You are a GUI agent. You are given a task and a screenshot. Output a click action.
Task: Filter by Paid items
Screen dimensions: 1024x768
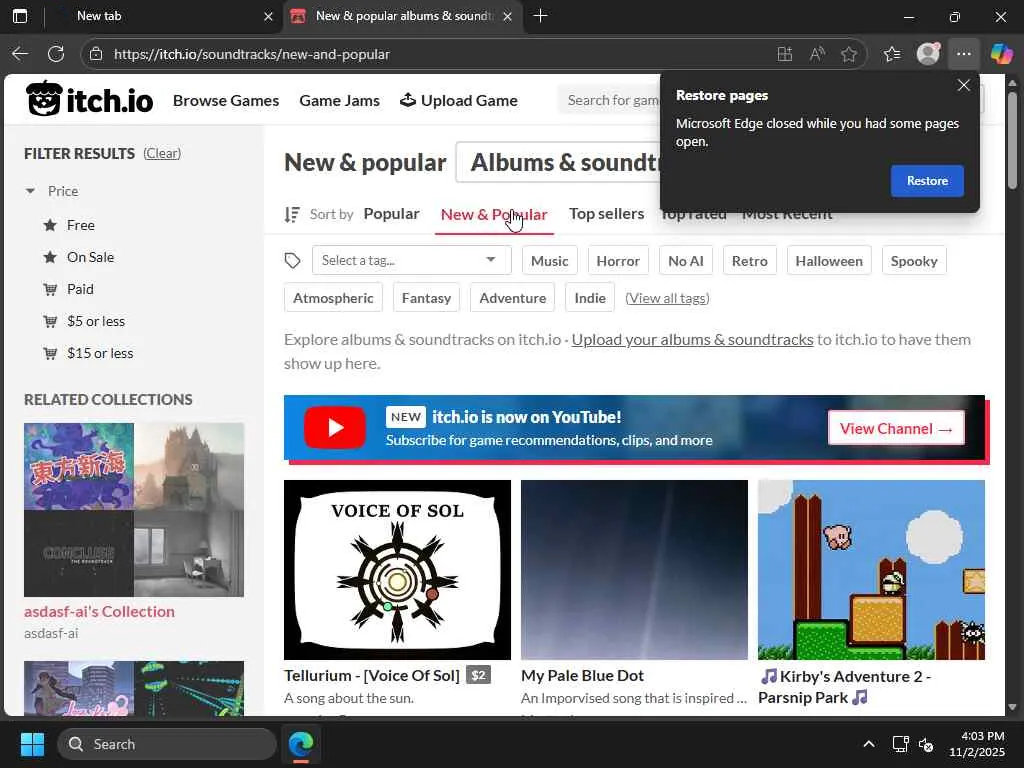[80, 289]
